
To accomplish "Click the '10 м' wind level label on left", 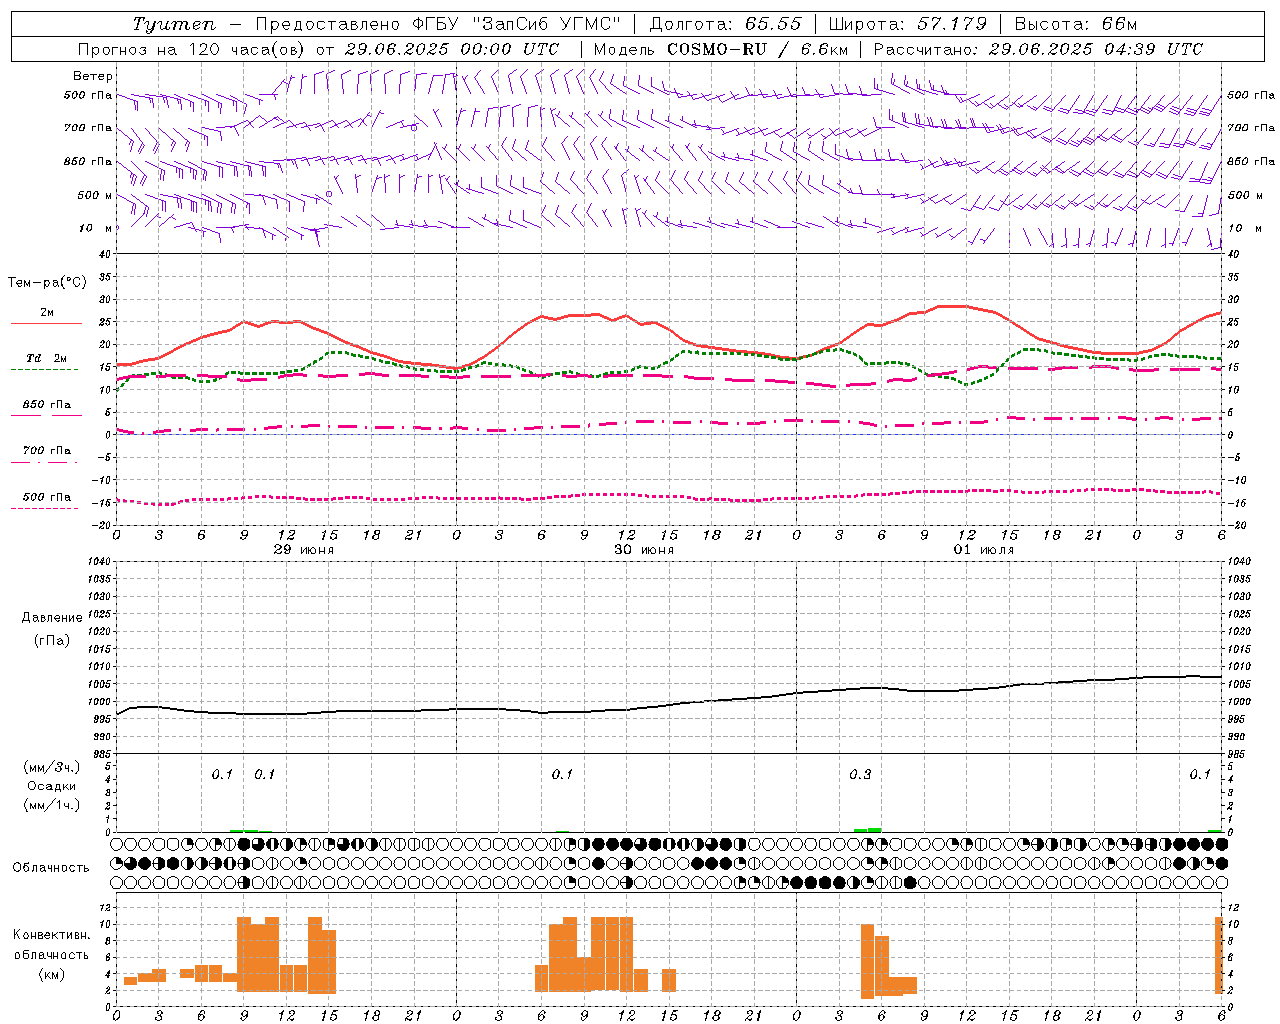I will point(95,228).
